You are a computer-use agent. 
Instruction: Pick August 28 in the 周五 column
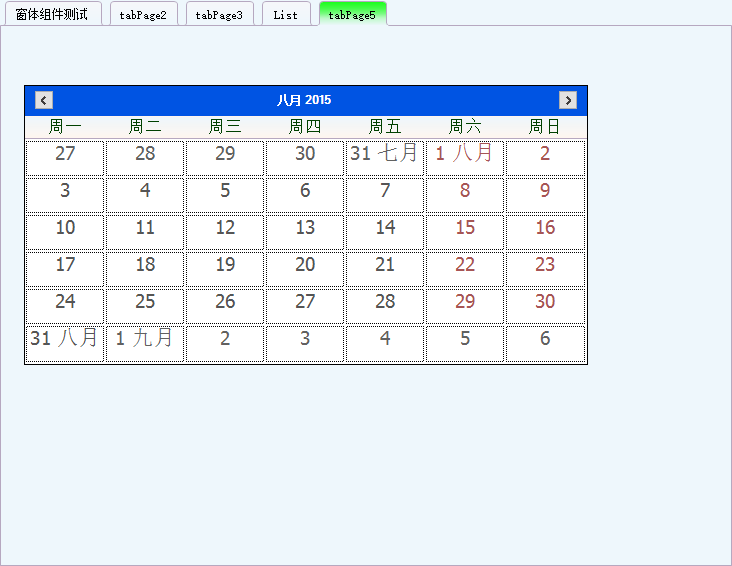(385, 306)
